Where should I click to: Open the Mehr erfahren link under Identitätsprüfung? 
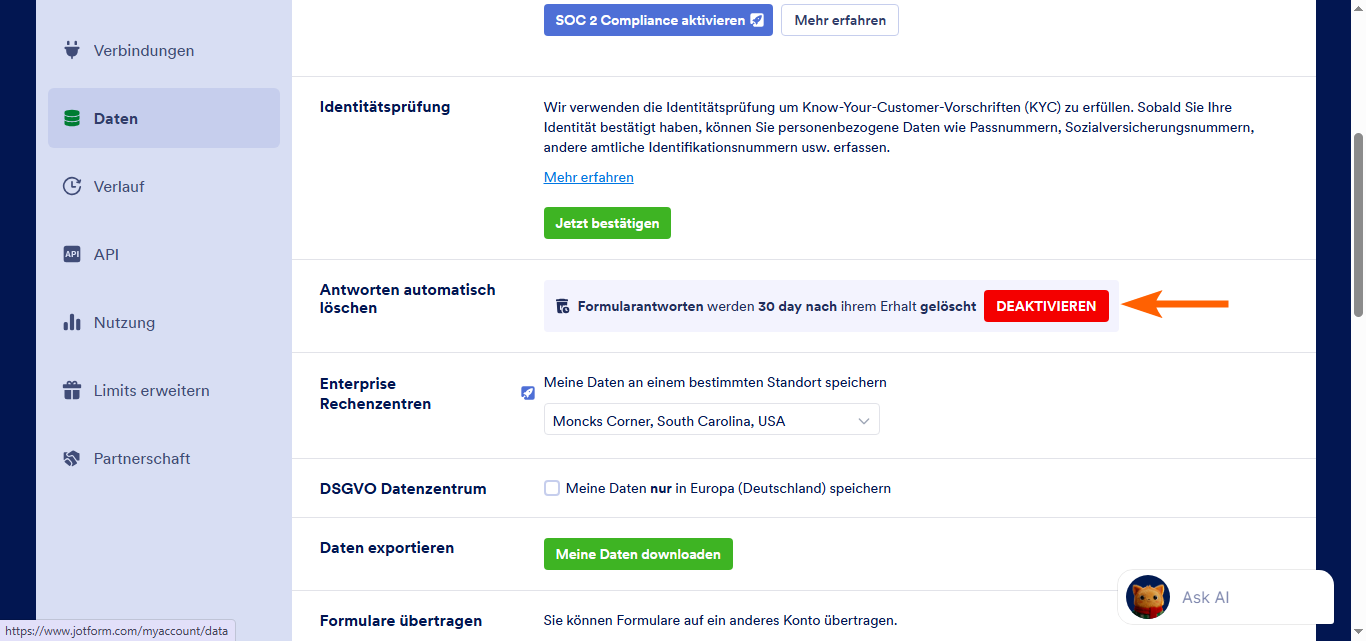(588, 177)
